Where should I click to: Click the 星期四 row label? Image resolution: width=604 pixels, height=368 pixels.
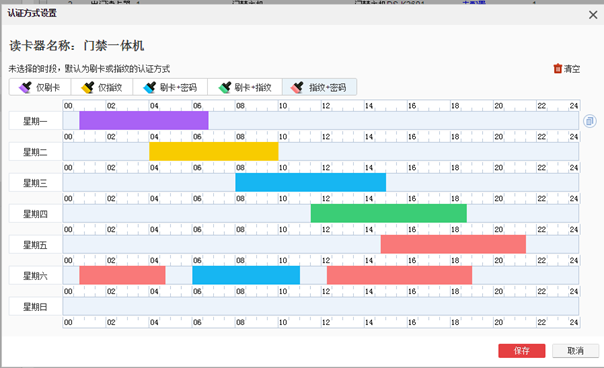35,214
